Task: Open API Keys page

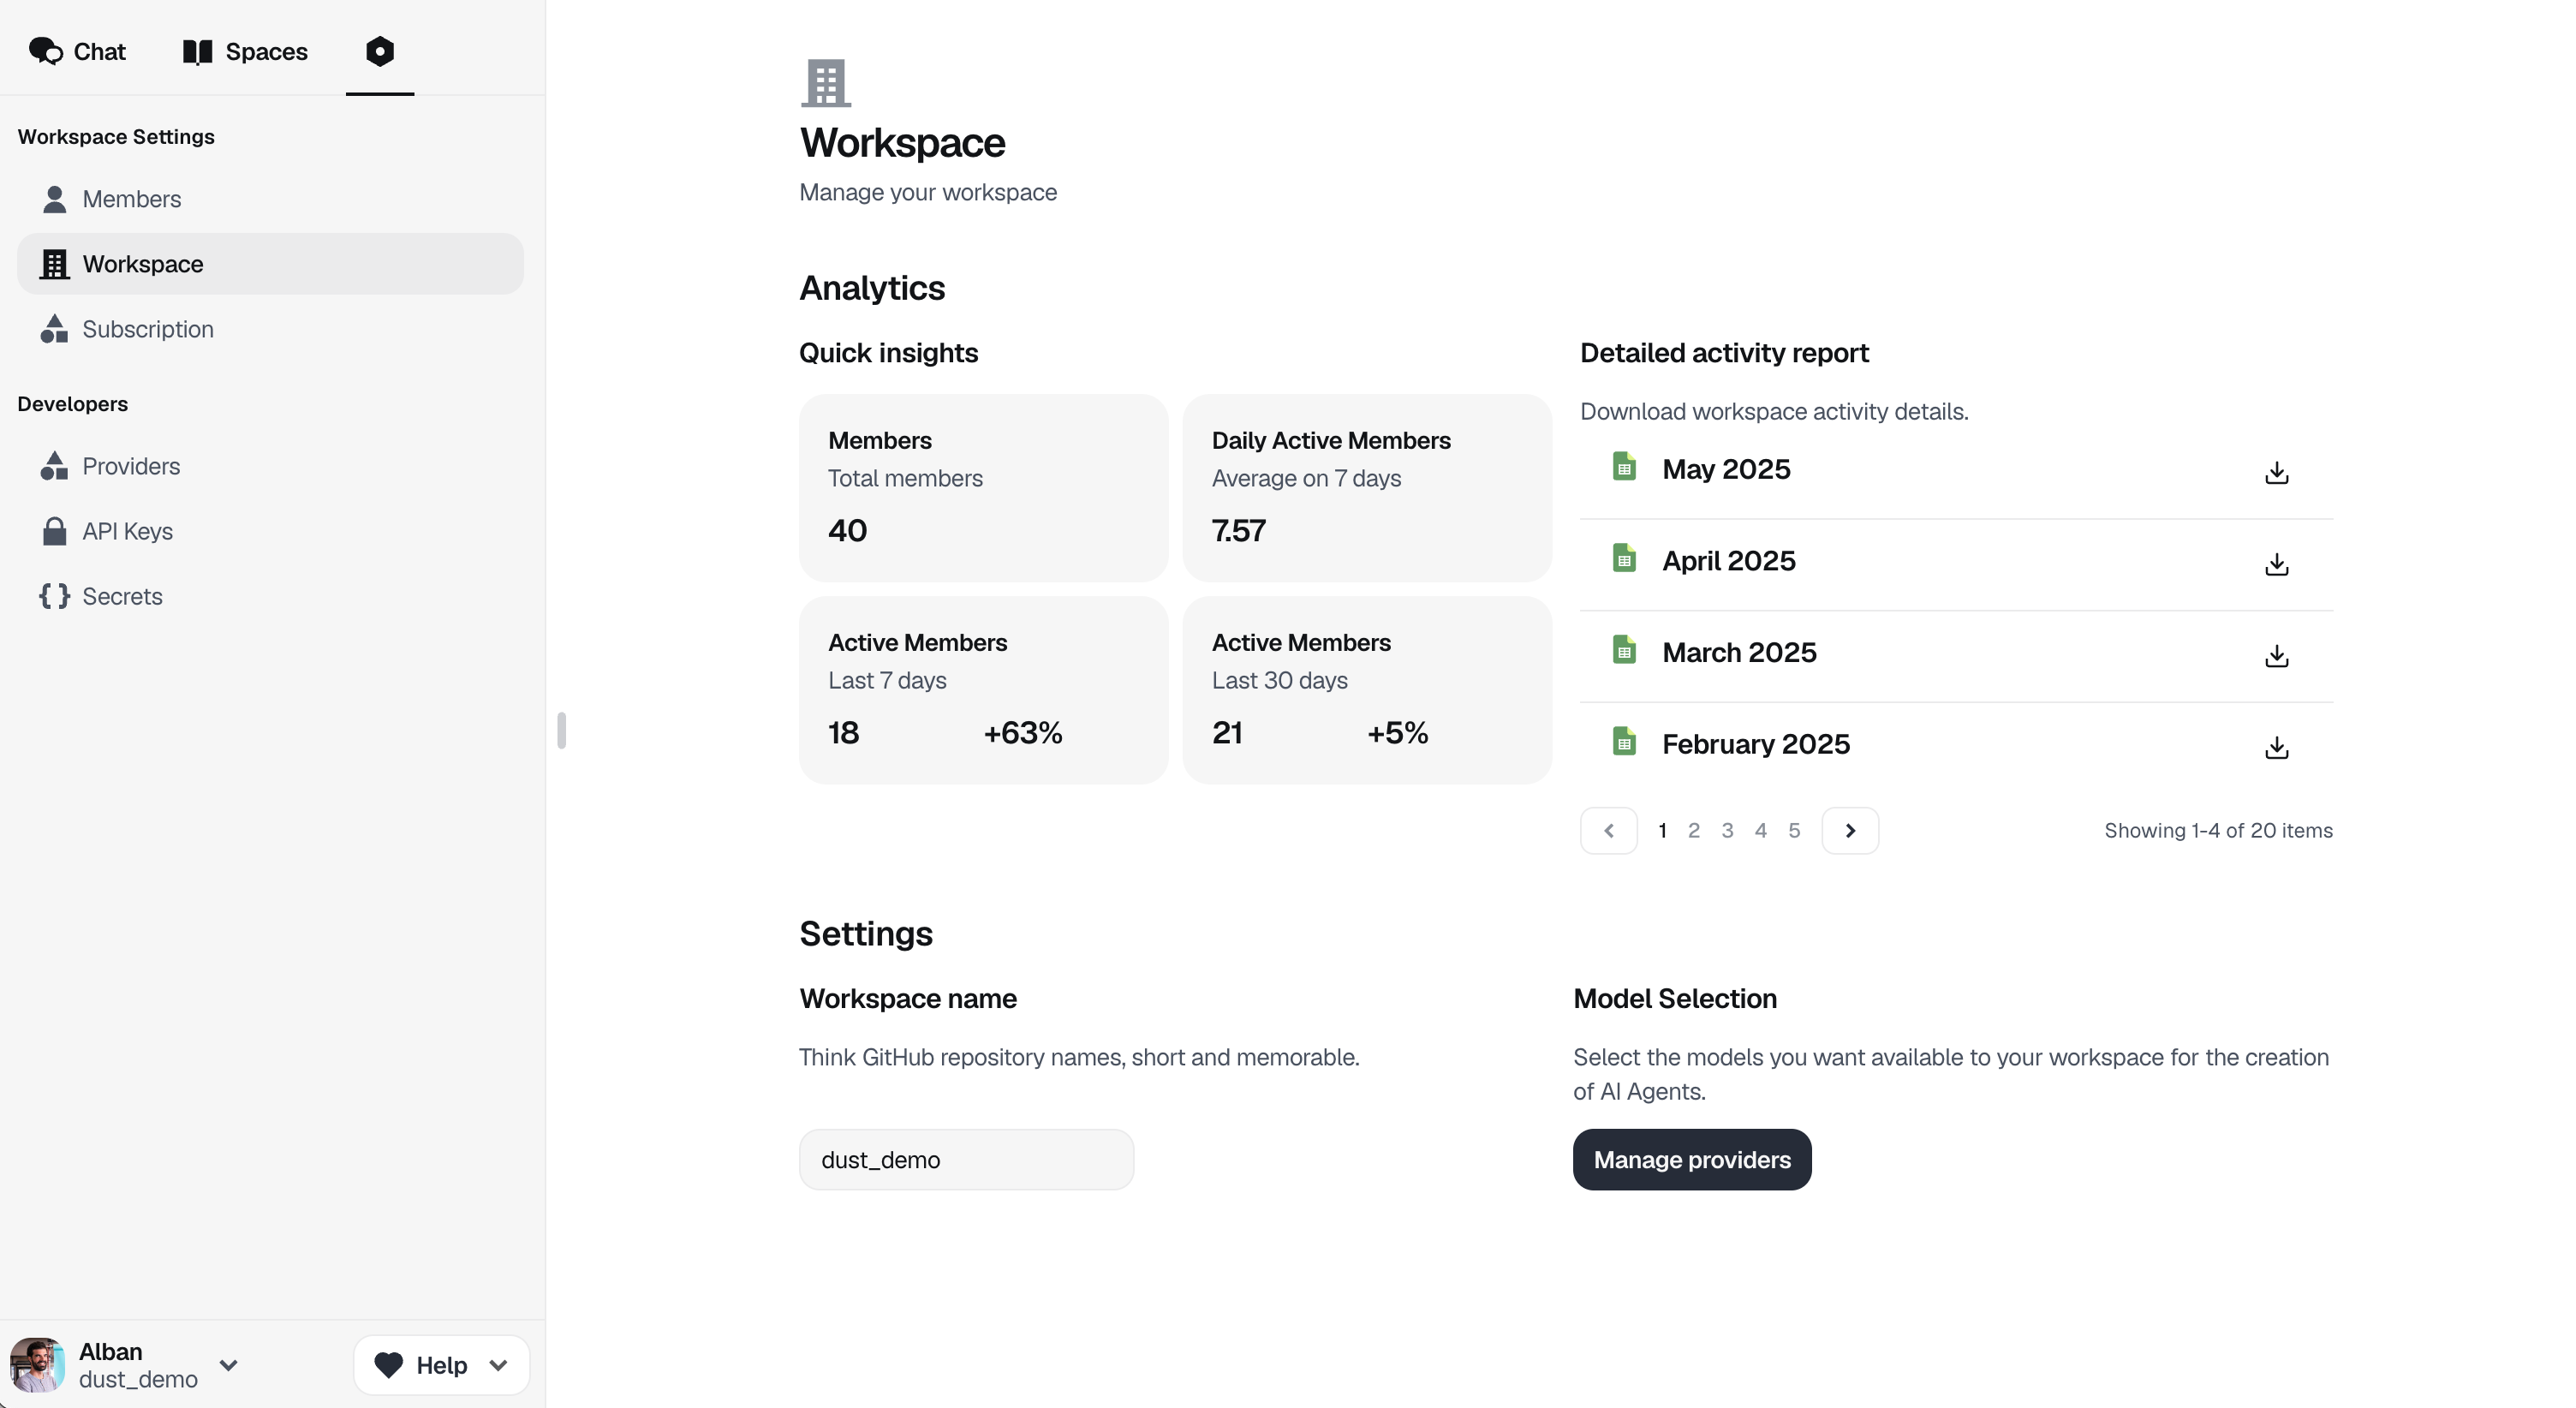Action: [270, 531]
